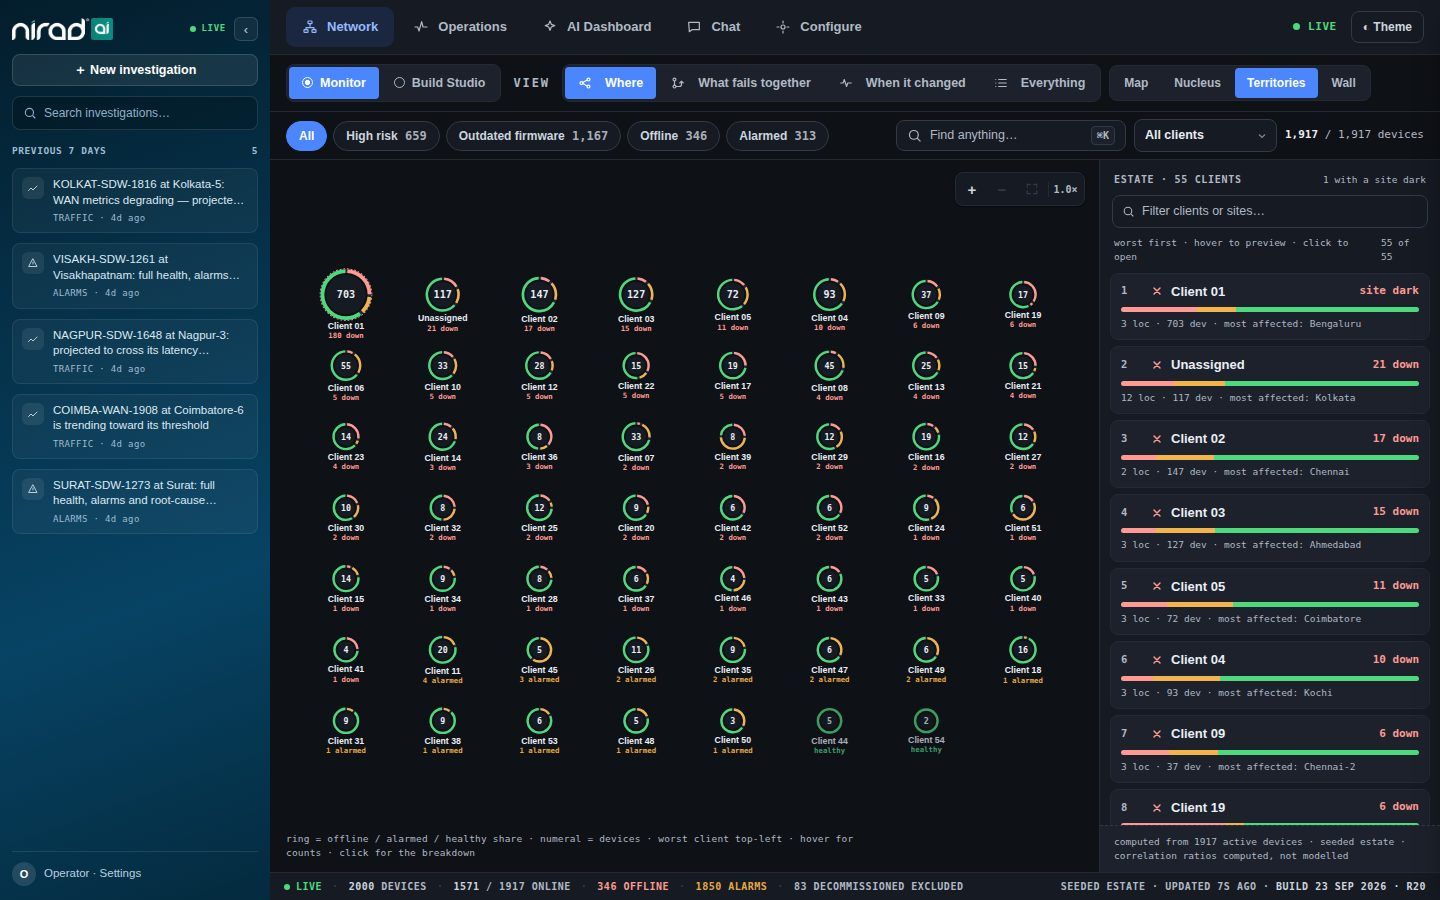Switch to the Map layout tab

1136,83
